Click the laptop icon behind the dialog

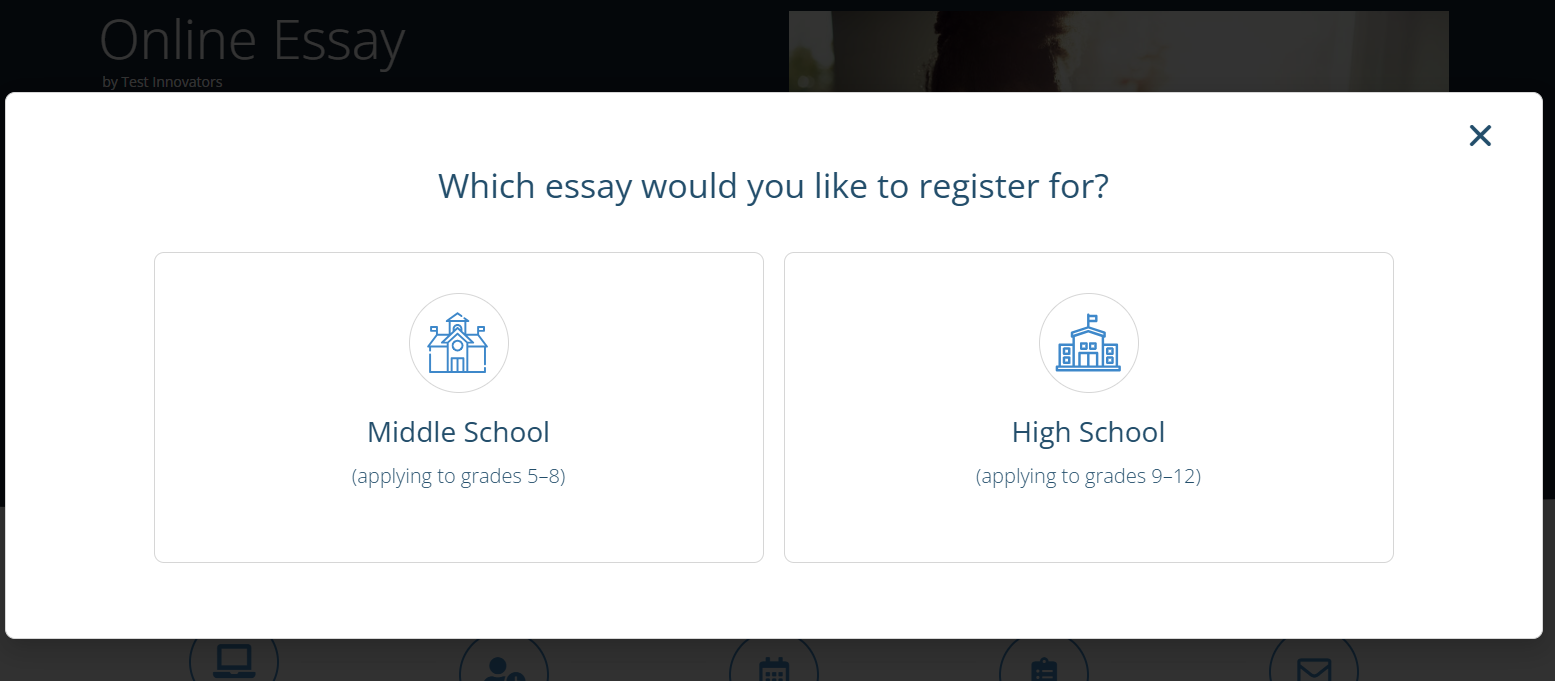click(234, 660)
